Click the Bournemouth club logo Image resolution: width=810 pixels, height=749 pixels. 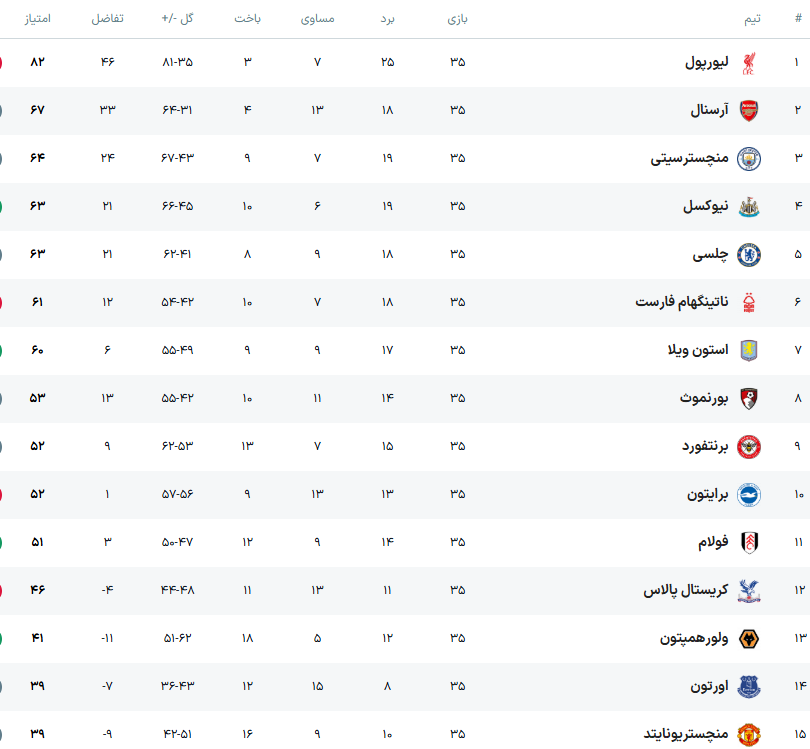[749, 399]
